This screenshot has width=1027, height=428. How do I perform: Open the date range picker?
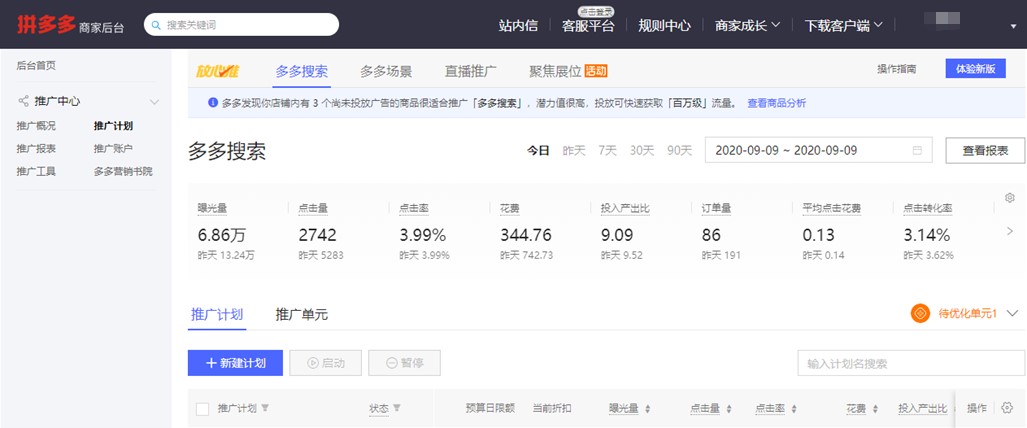click(x=819, y=150)
